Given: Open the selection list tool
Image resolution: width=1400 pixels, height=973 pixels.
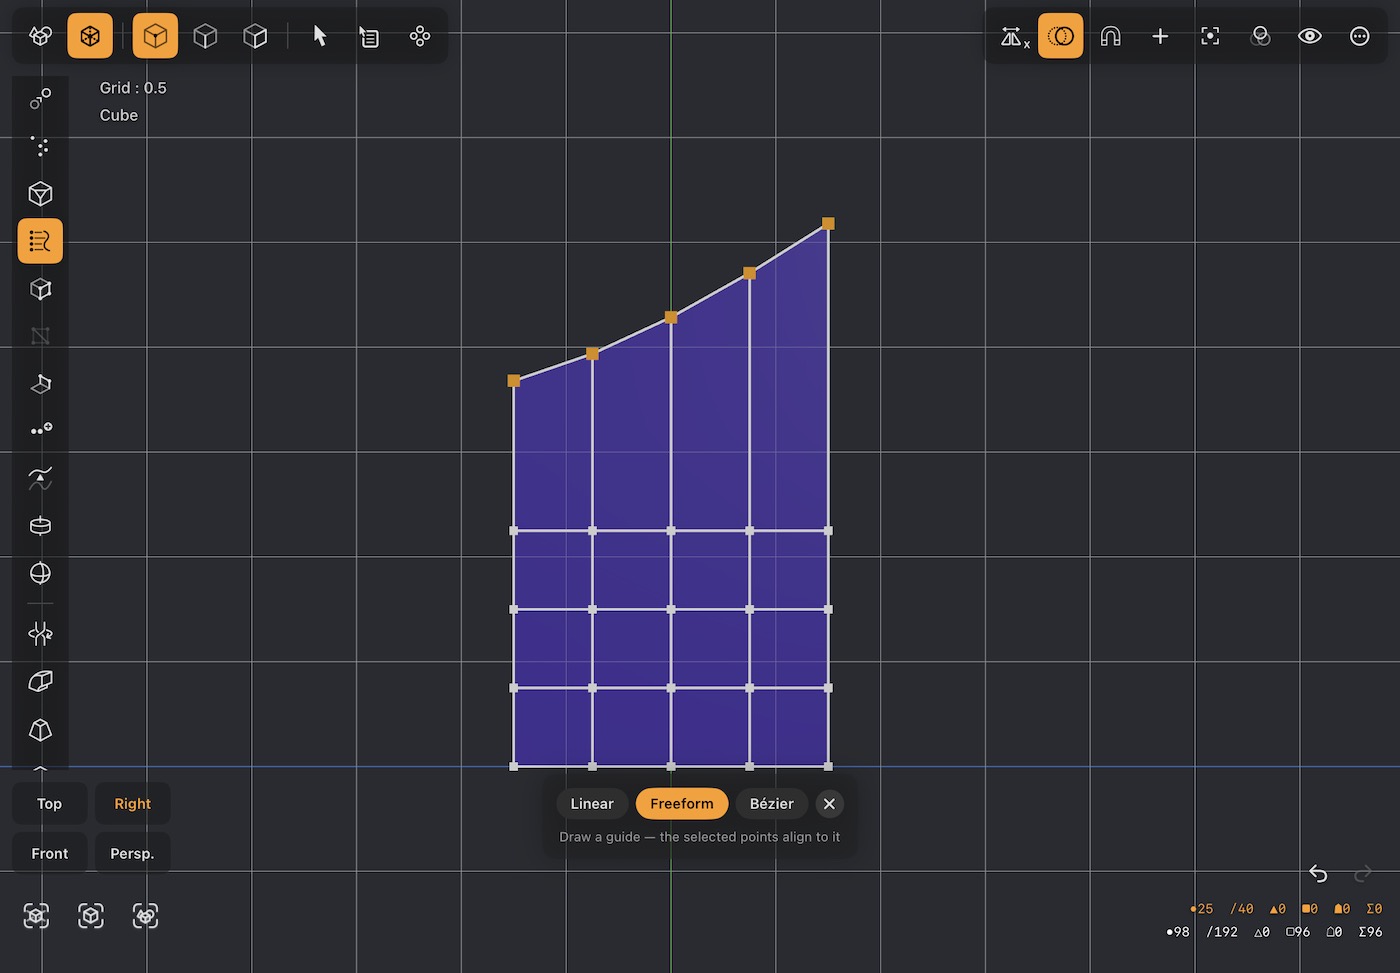Looking at the screenshot, I should (370, 37).
